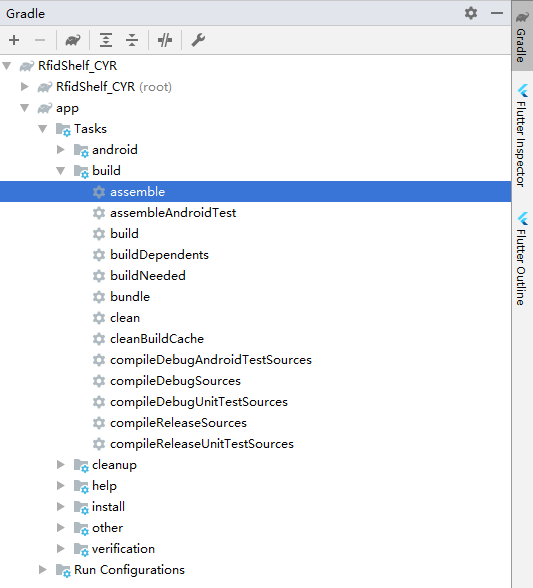Click the install group label

(x=108, y=507)
